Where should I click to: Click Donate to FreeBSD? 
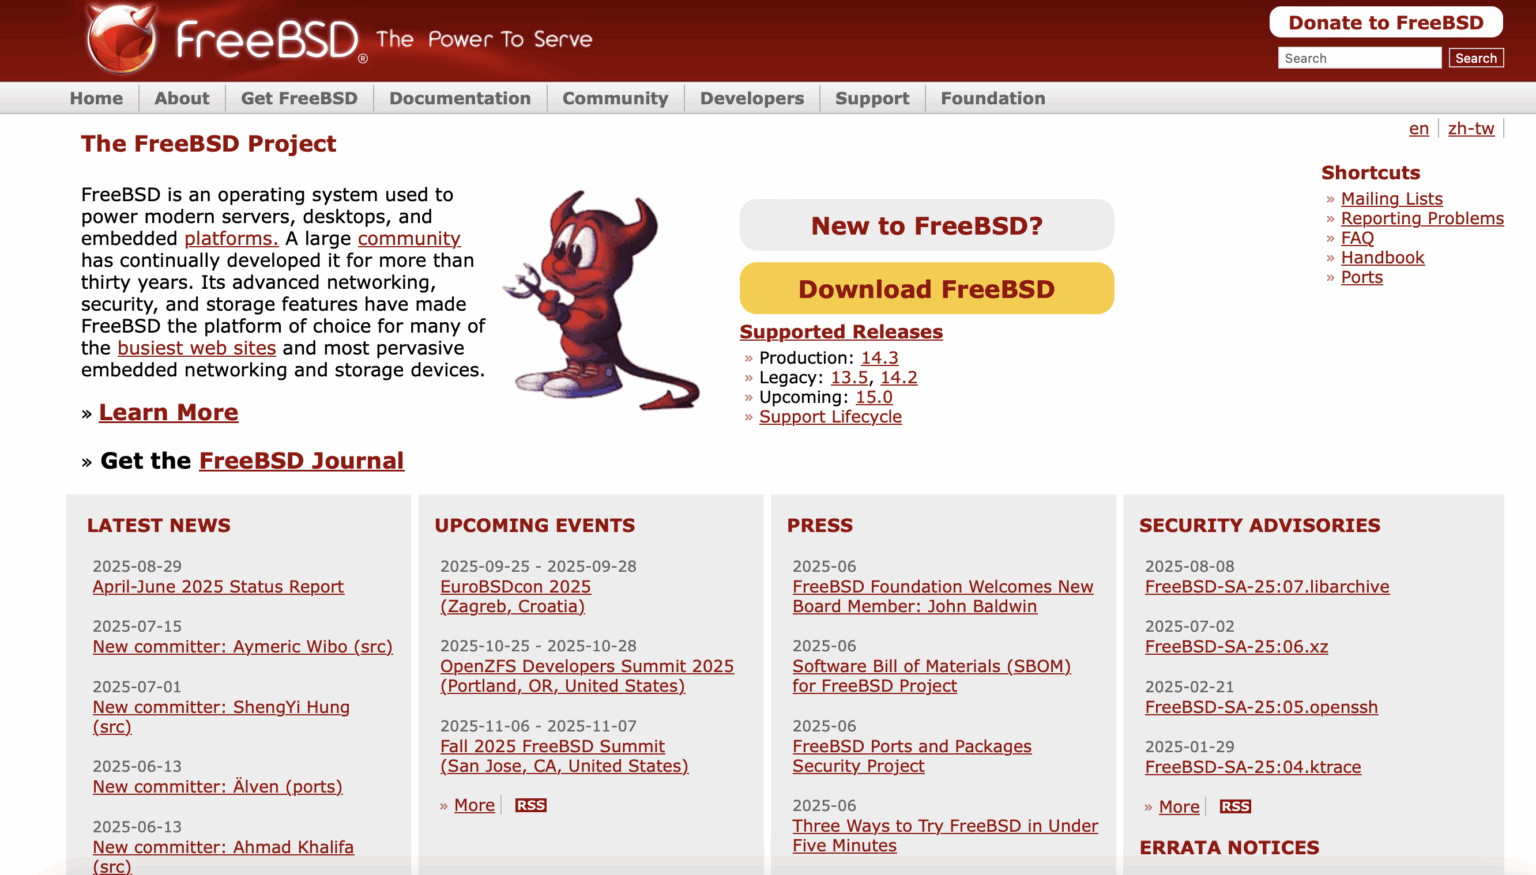point(1385,21)
